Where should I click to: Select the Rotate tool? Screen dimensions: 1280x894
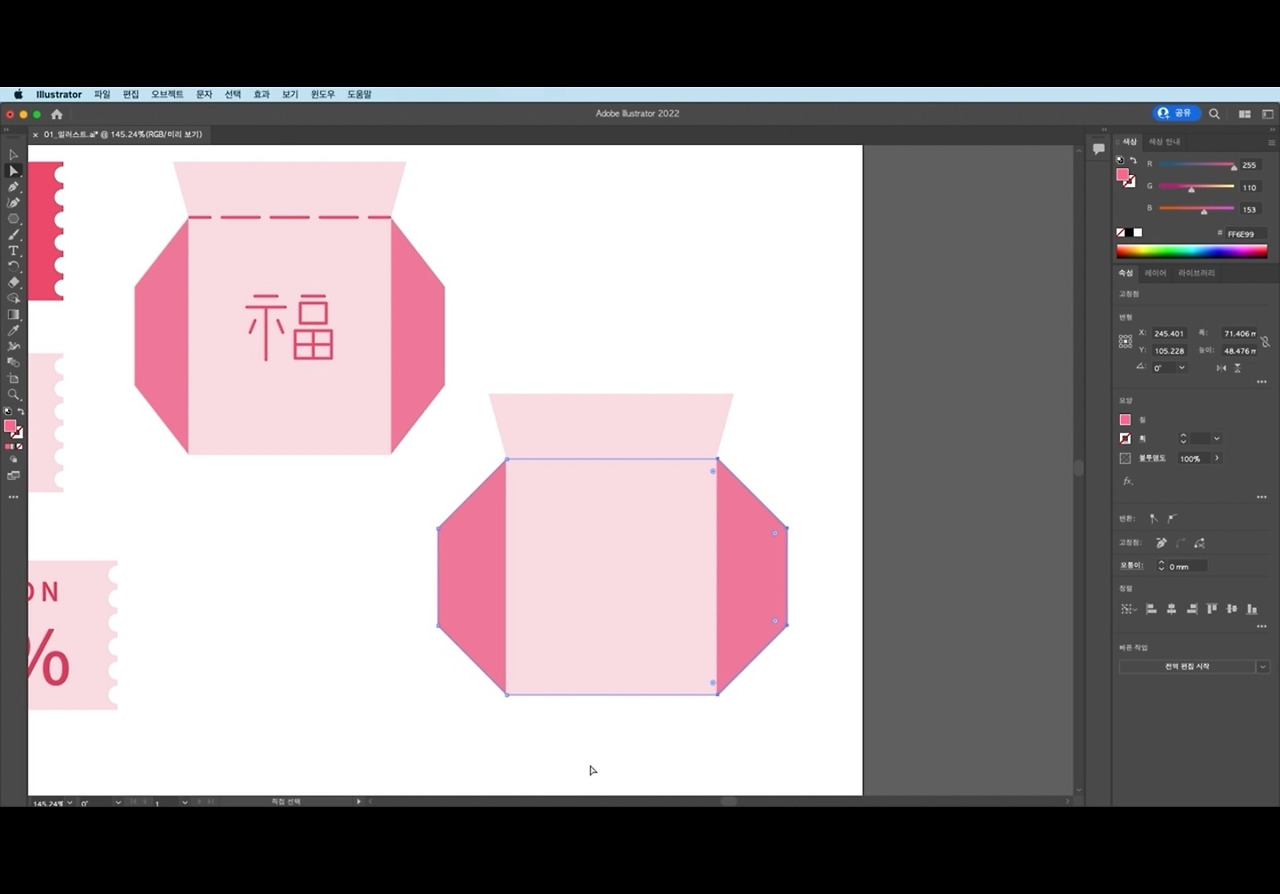(x=13, y=267)
